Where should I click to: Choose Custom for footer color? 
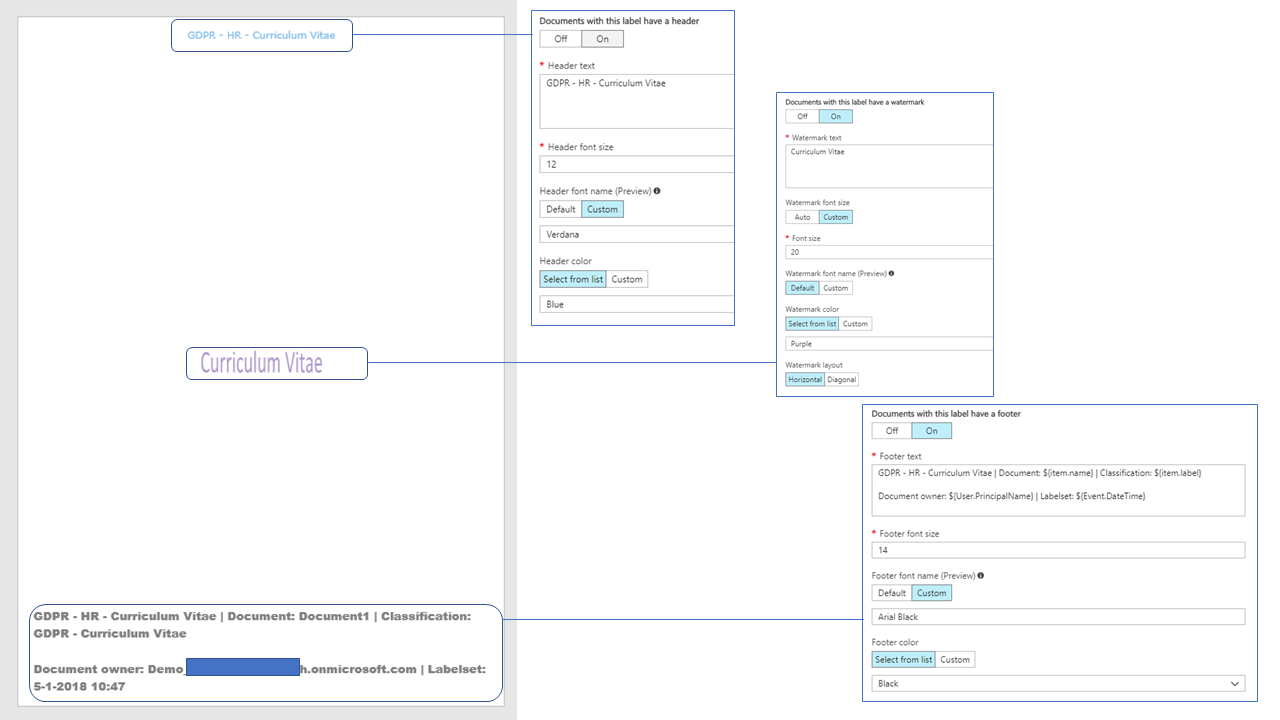pyautogui.click(x=954, y=660)
